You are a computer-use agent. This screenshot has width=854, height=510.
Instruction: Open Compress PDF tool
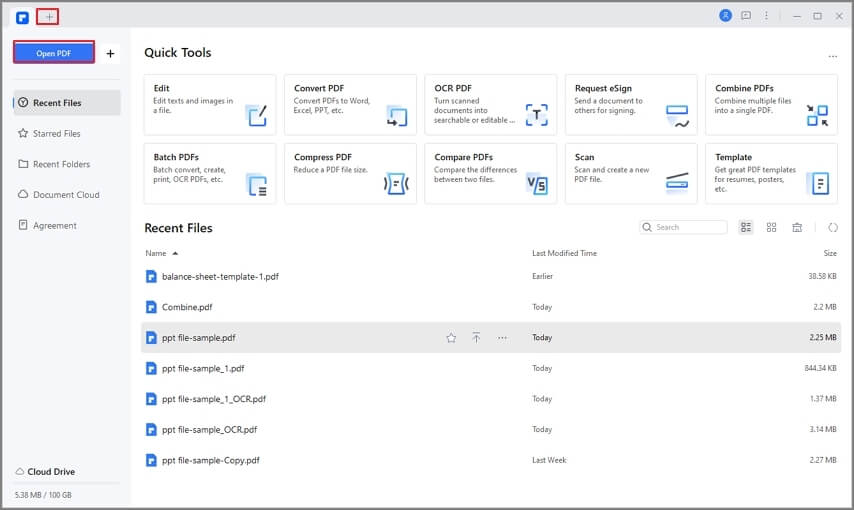(350, 173)
